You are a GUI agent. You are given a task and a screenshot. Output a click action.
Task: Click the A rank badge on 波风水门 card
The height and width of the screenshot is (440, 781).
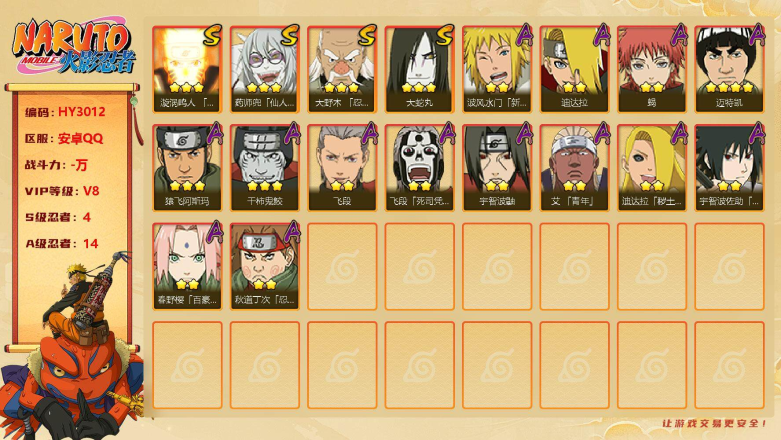tap(523, 34)
